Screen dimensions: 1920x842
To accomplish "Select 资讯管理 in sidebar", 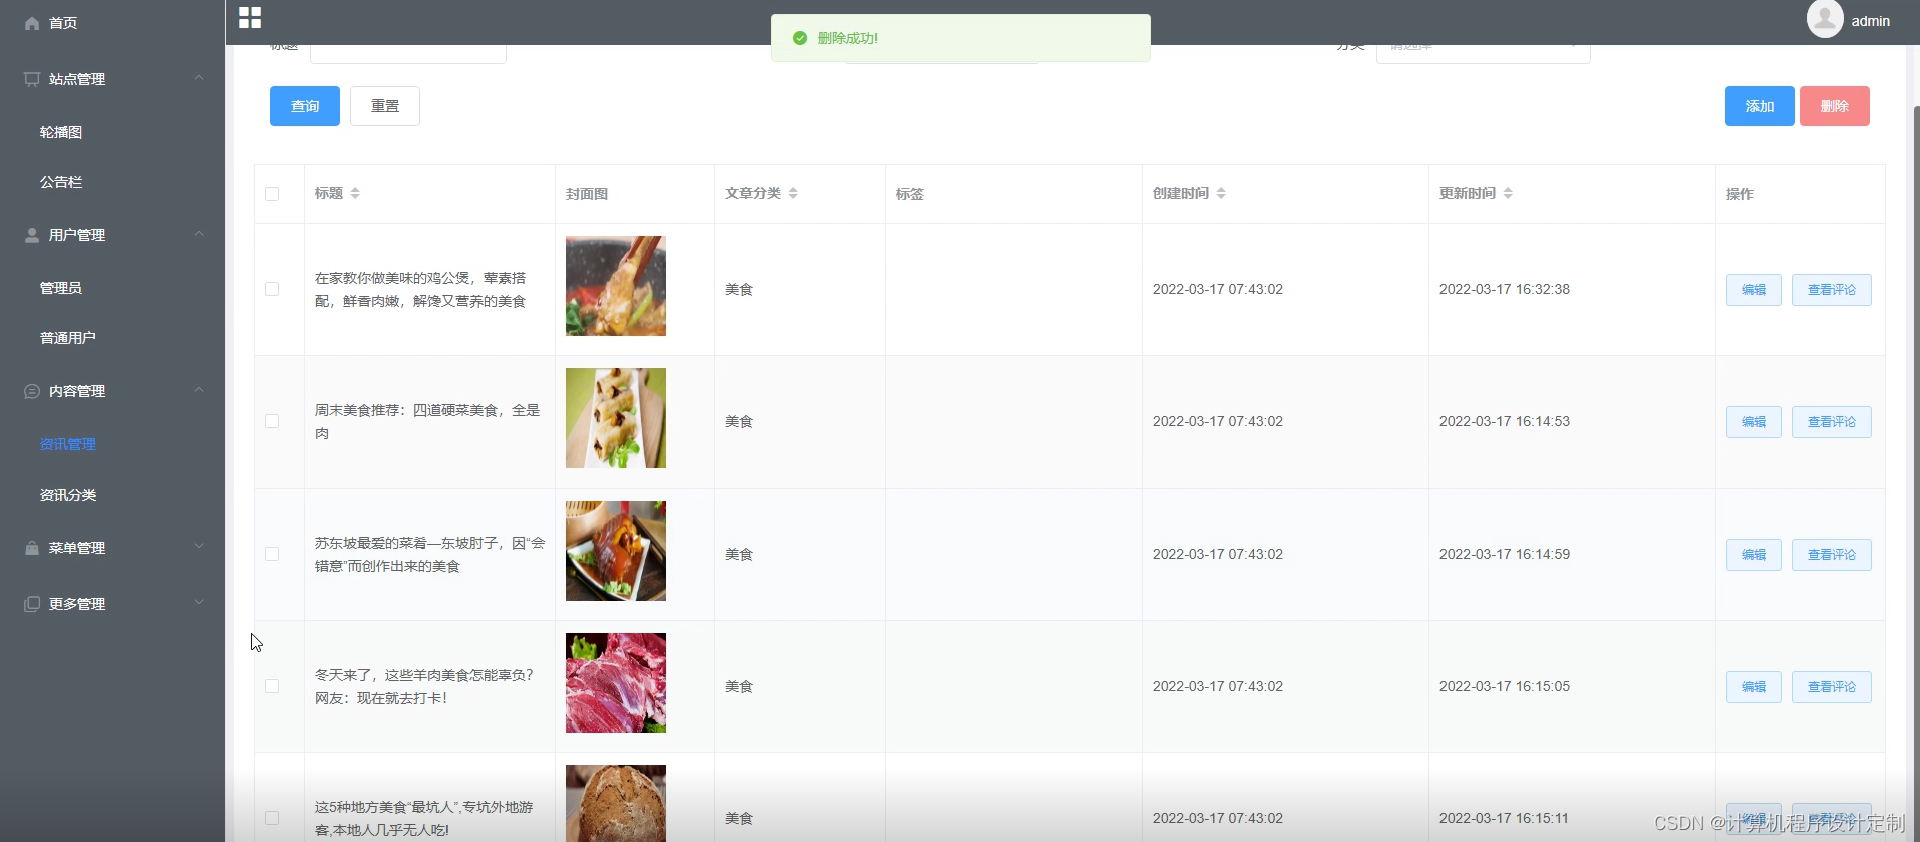I will (x=68, y=444).
